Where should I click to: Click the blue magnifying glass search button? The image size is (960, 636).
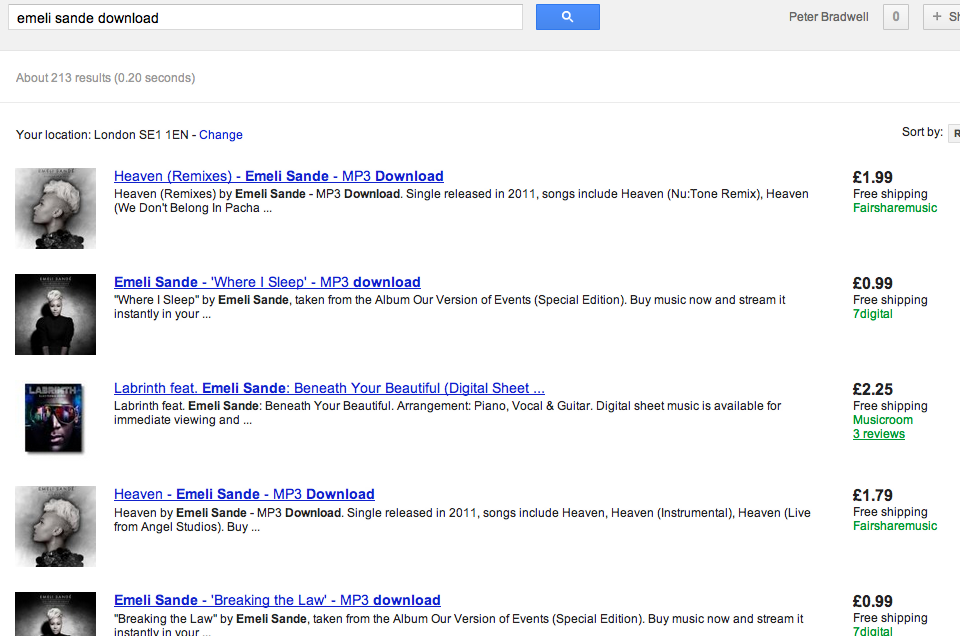tap(567, 17)
